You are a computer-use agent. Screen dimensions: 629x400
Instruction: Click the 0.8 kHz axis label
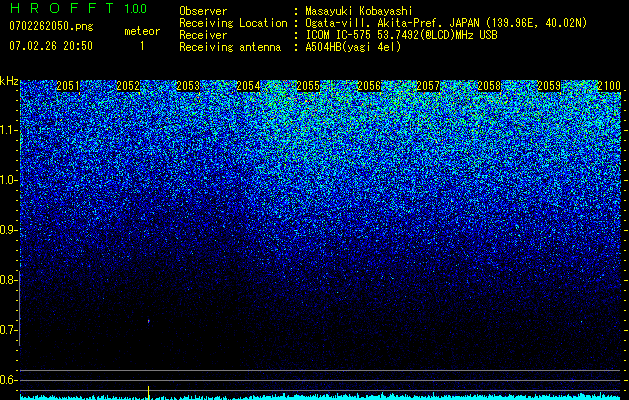pos(9,280)
